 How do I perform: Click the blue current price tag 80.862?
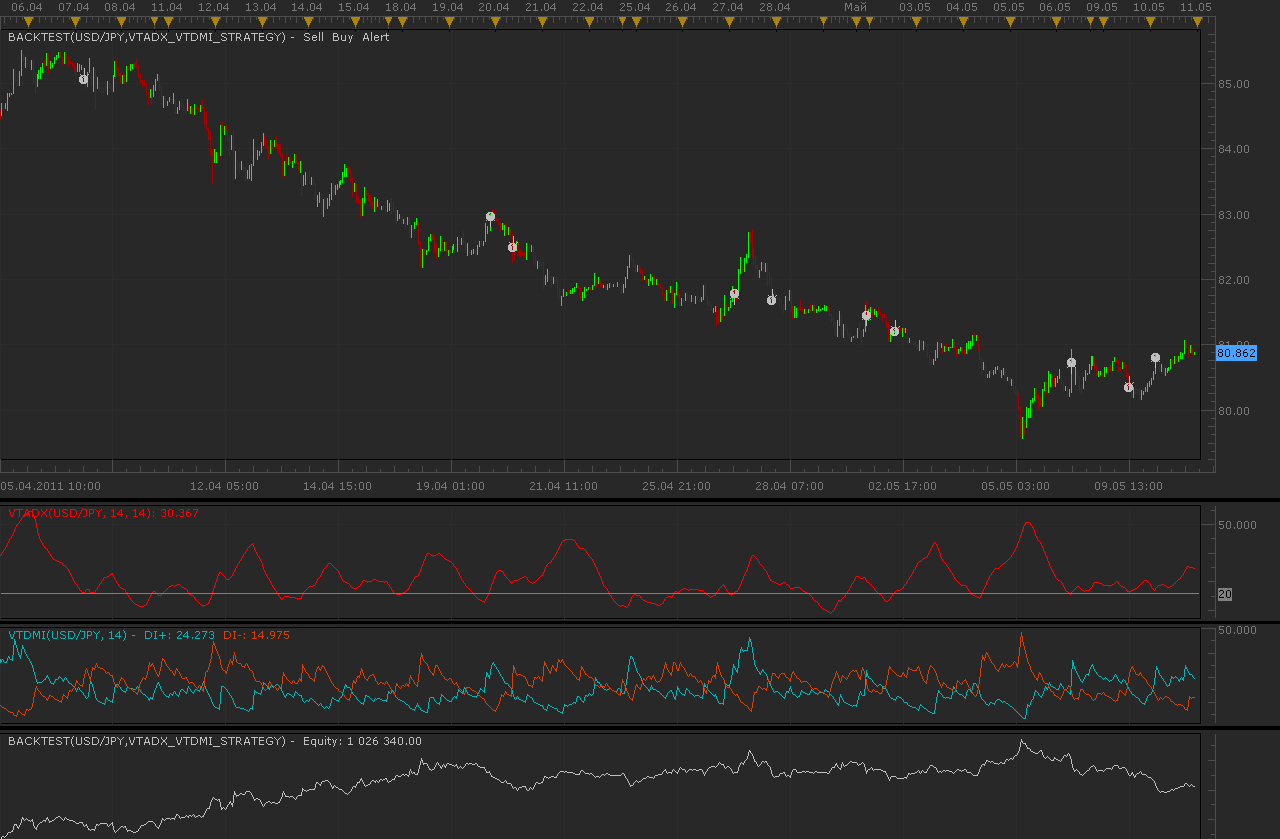1236,353
